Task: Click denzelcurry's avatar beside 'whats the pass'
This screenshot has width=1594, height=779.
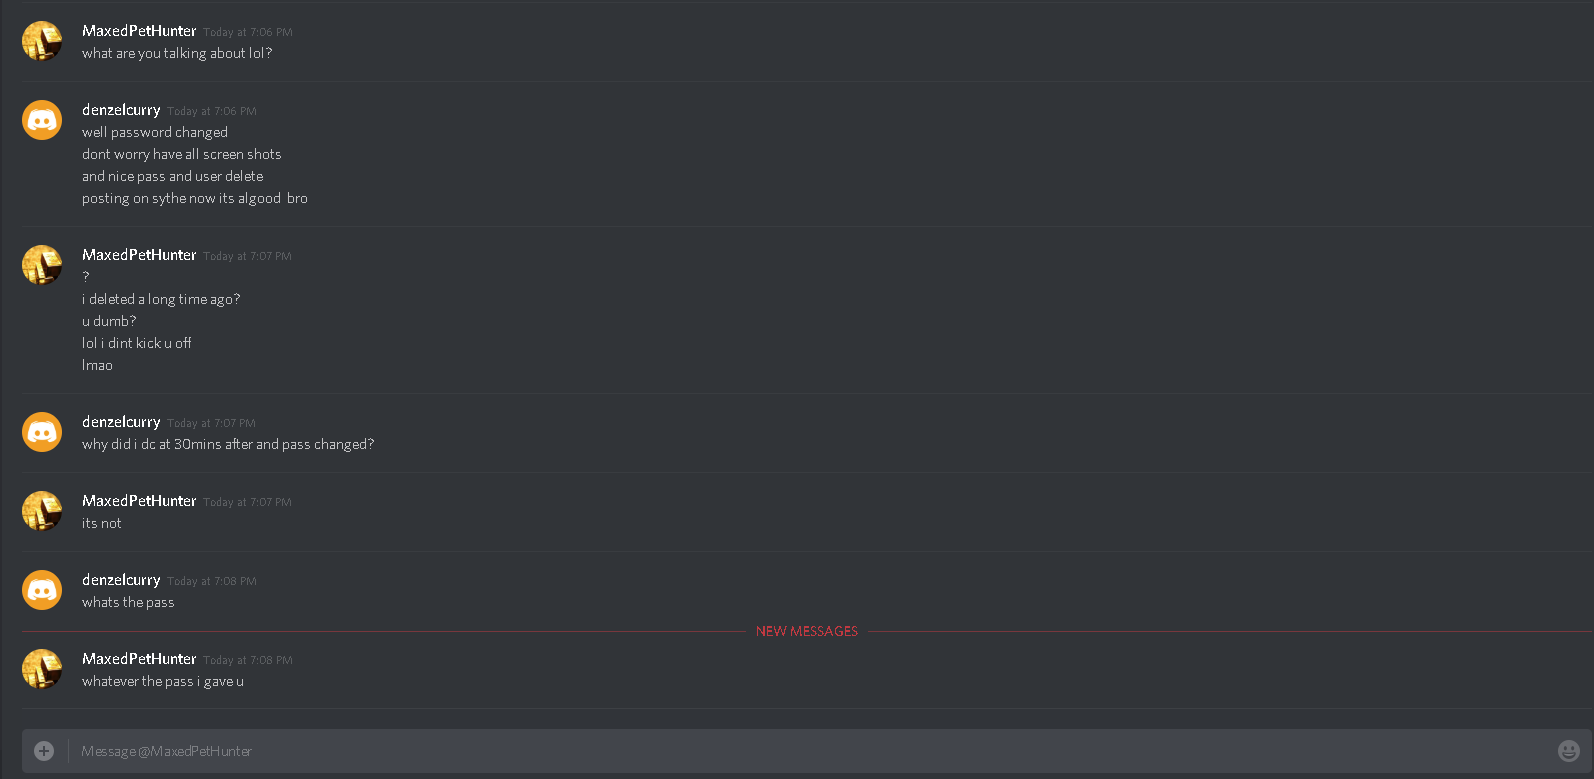Action: coord(42,590)
